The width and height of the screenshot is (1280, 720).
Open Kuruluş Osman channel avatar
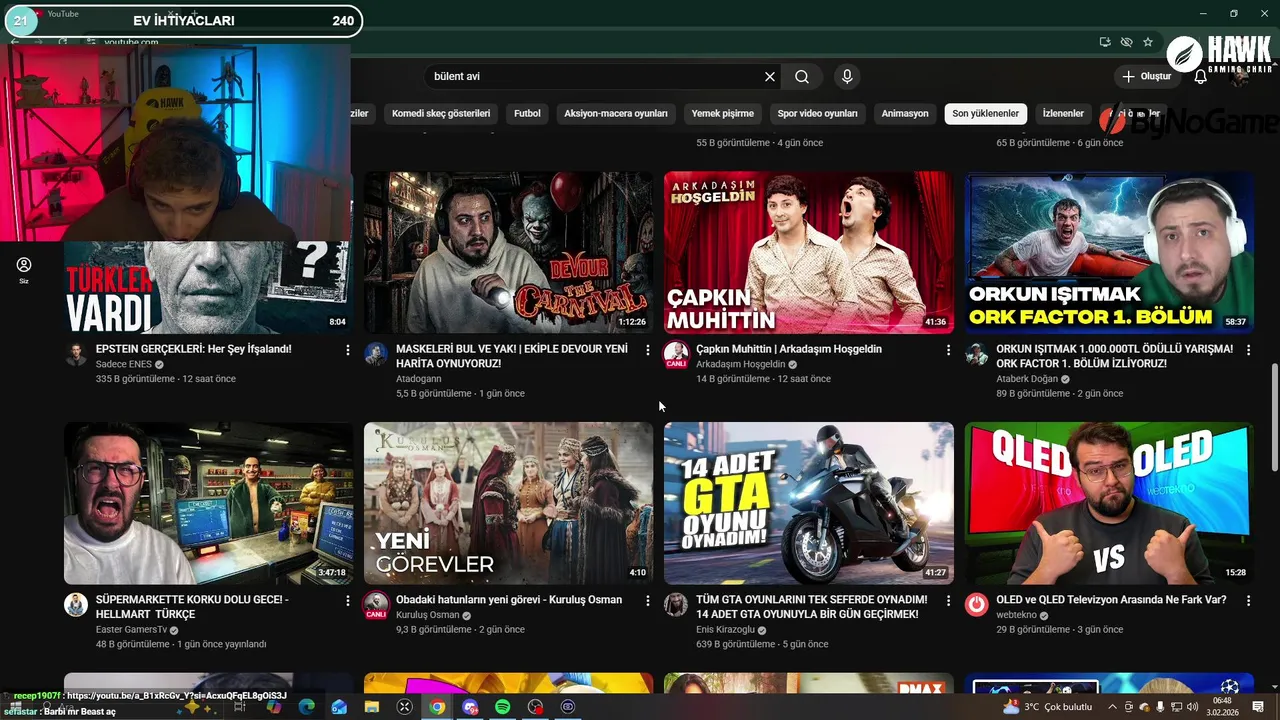[x=376, y=604]
